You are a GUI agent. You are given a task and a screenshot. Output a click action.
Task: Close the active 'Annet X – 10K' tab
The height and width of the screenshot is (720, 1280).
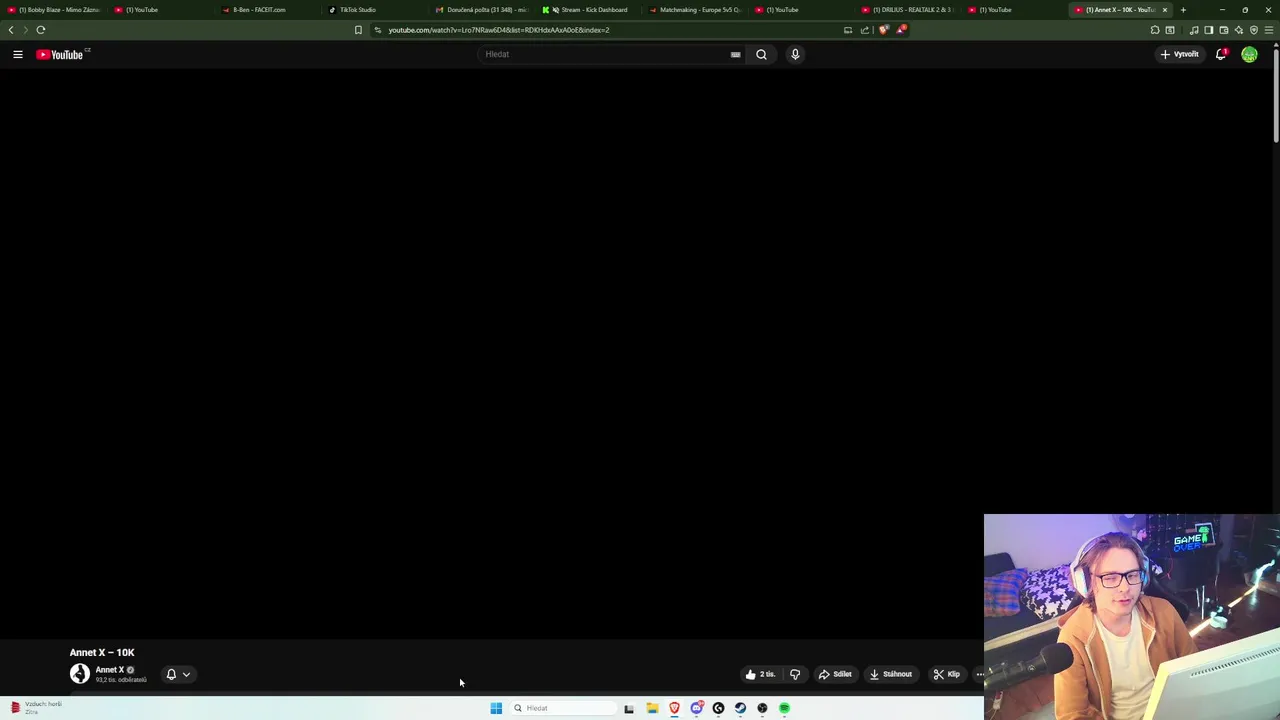1164,10
